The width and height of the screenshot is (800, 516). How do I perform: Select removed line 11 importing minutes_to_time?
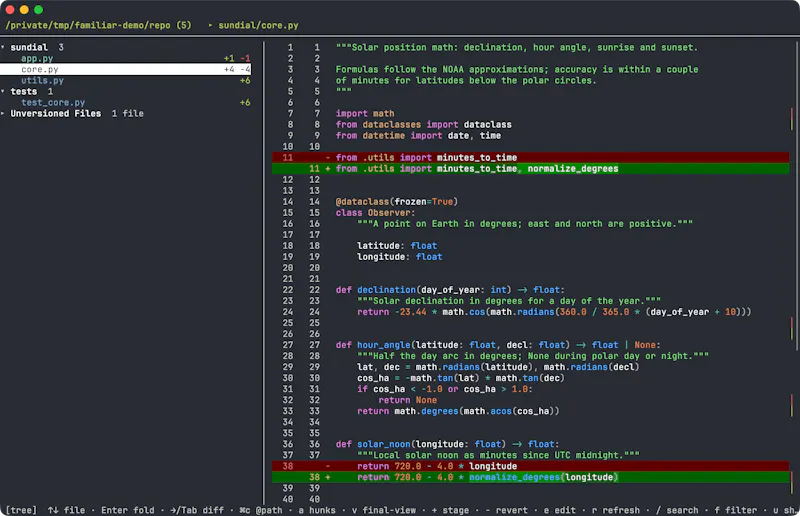[531, 157]
